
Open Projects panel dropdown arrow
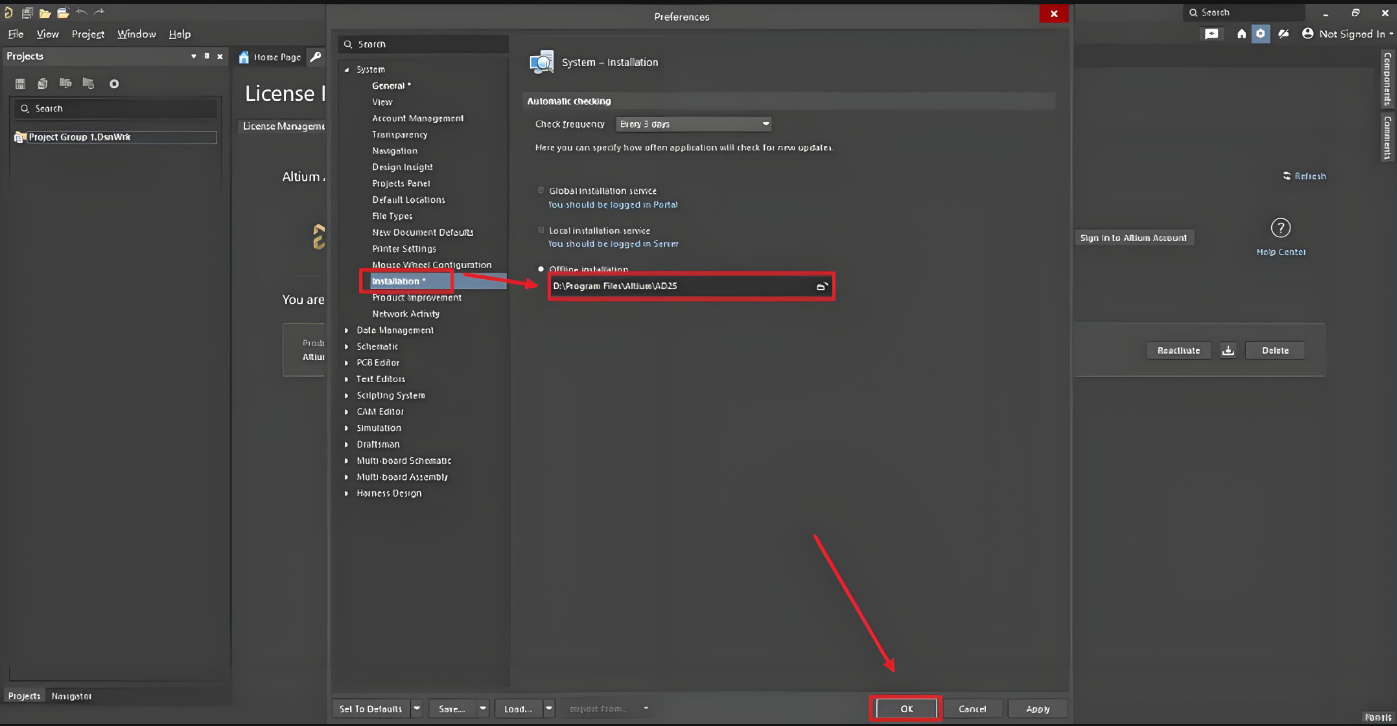[194, 57]
